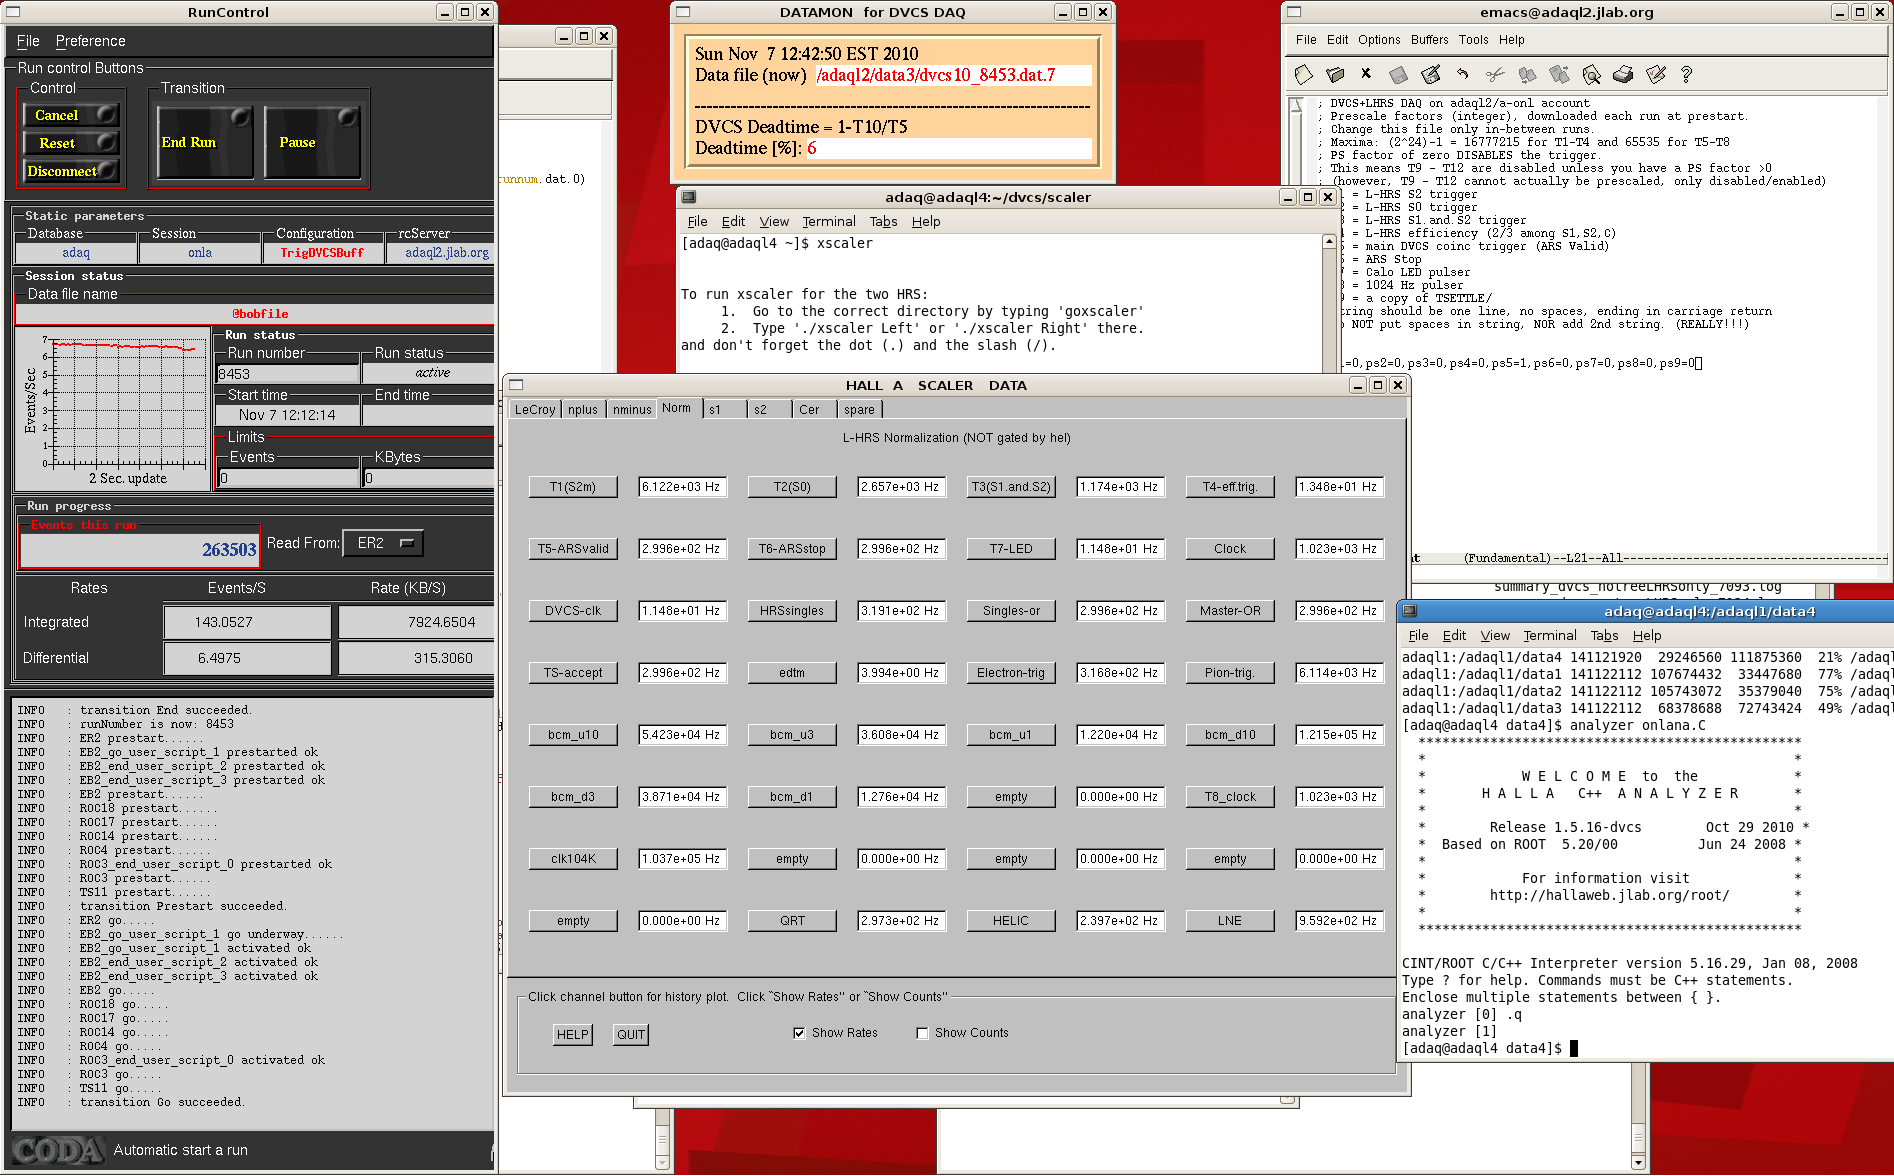Click the Master-OR channel button

coord(1230,611)
